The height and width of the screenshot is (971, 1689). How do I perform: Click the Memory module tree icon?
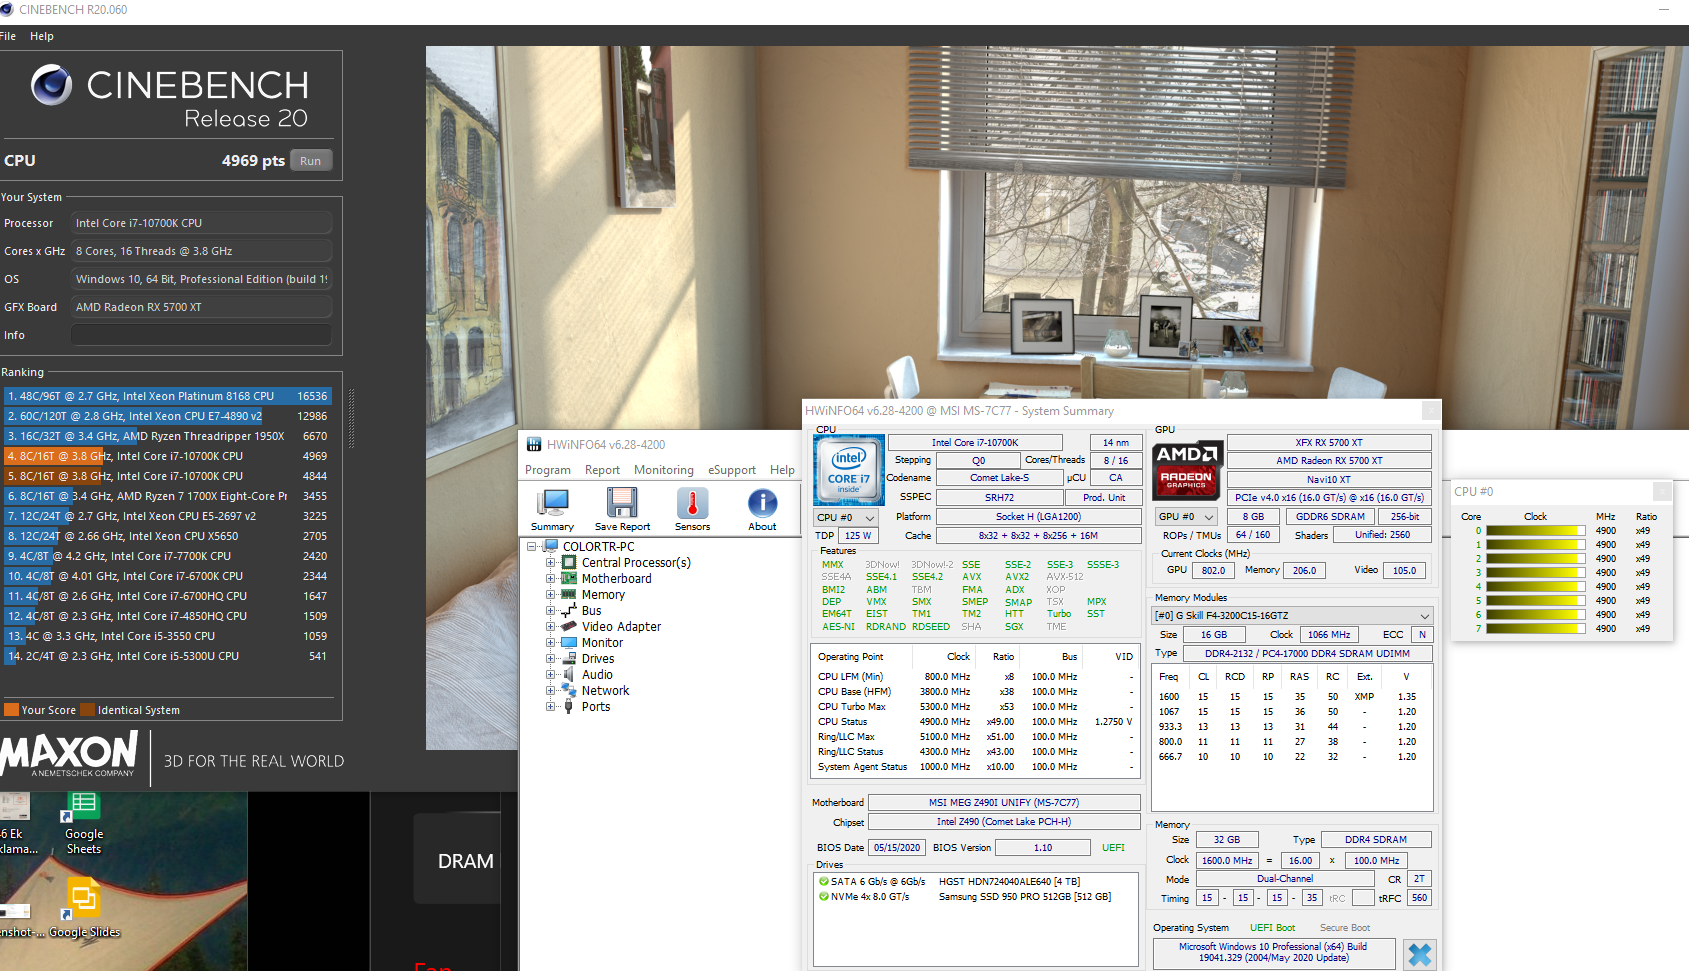(569, 594)
